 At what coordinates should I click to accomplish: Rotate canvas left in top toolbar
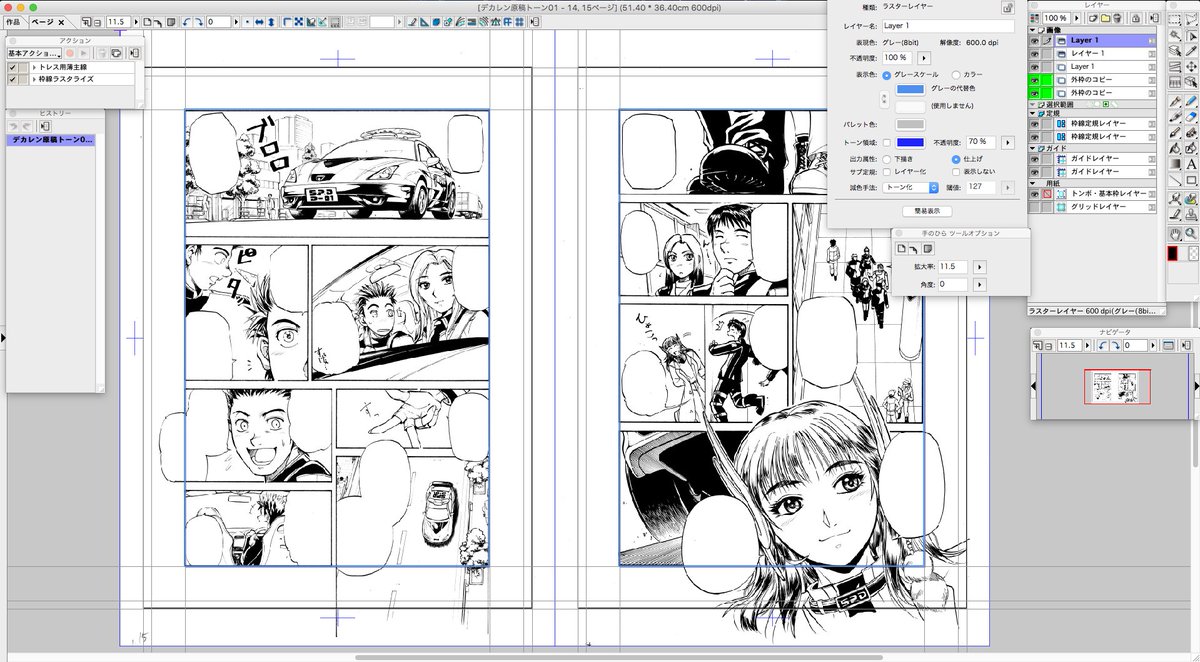tap(186, 22)
